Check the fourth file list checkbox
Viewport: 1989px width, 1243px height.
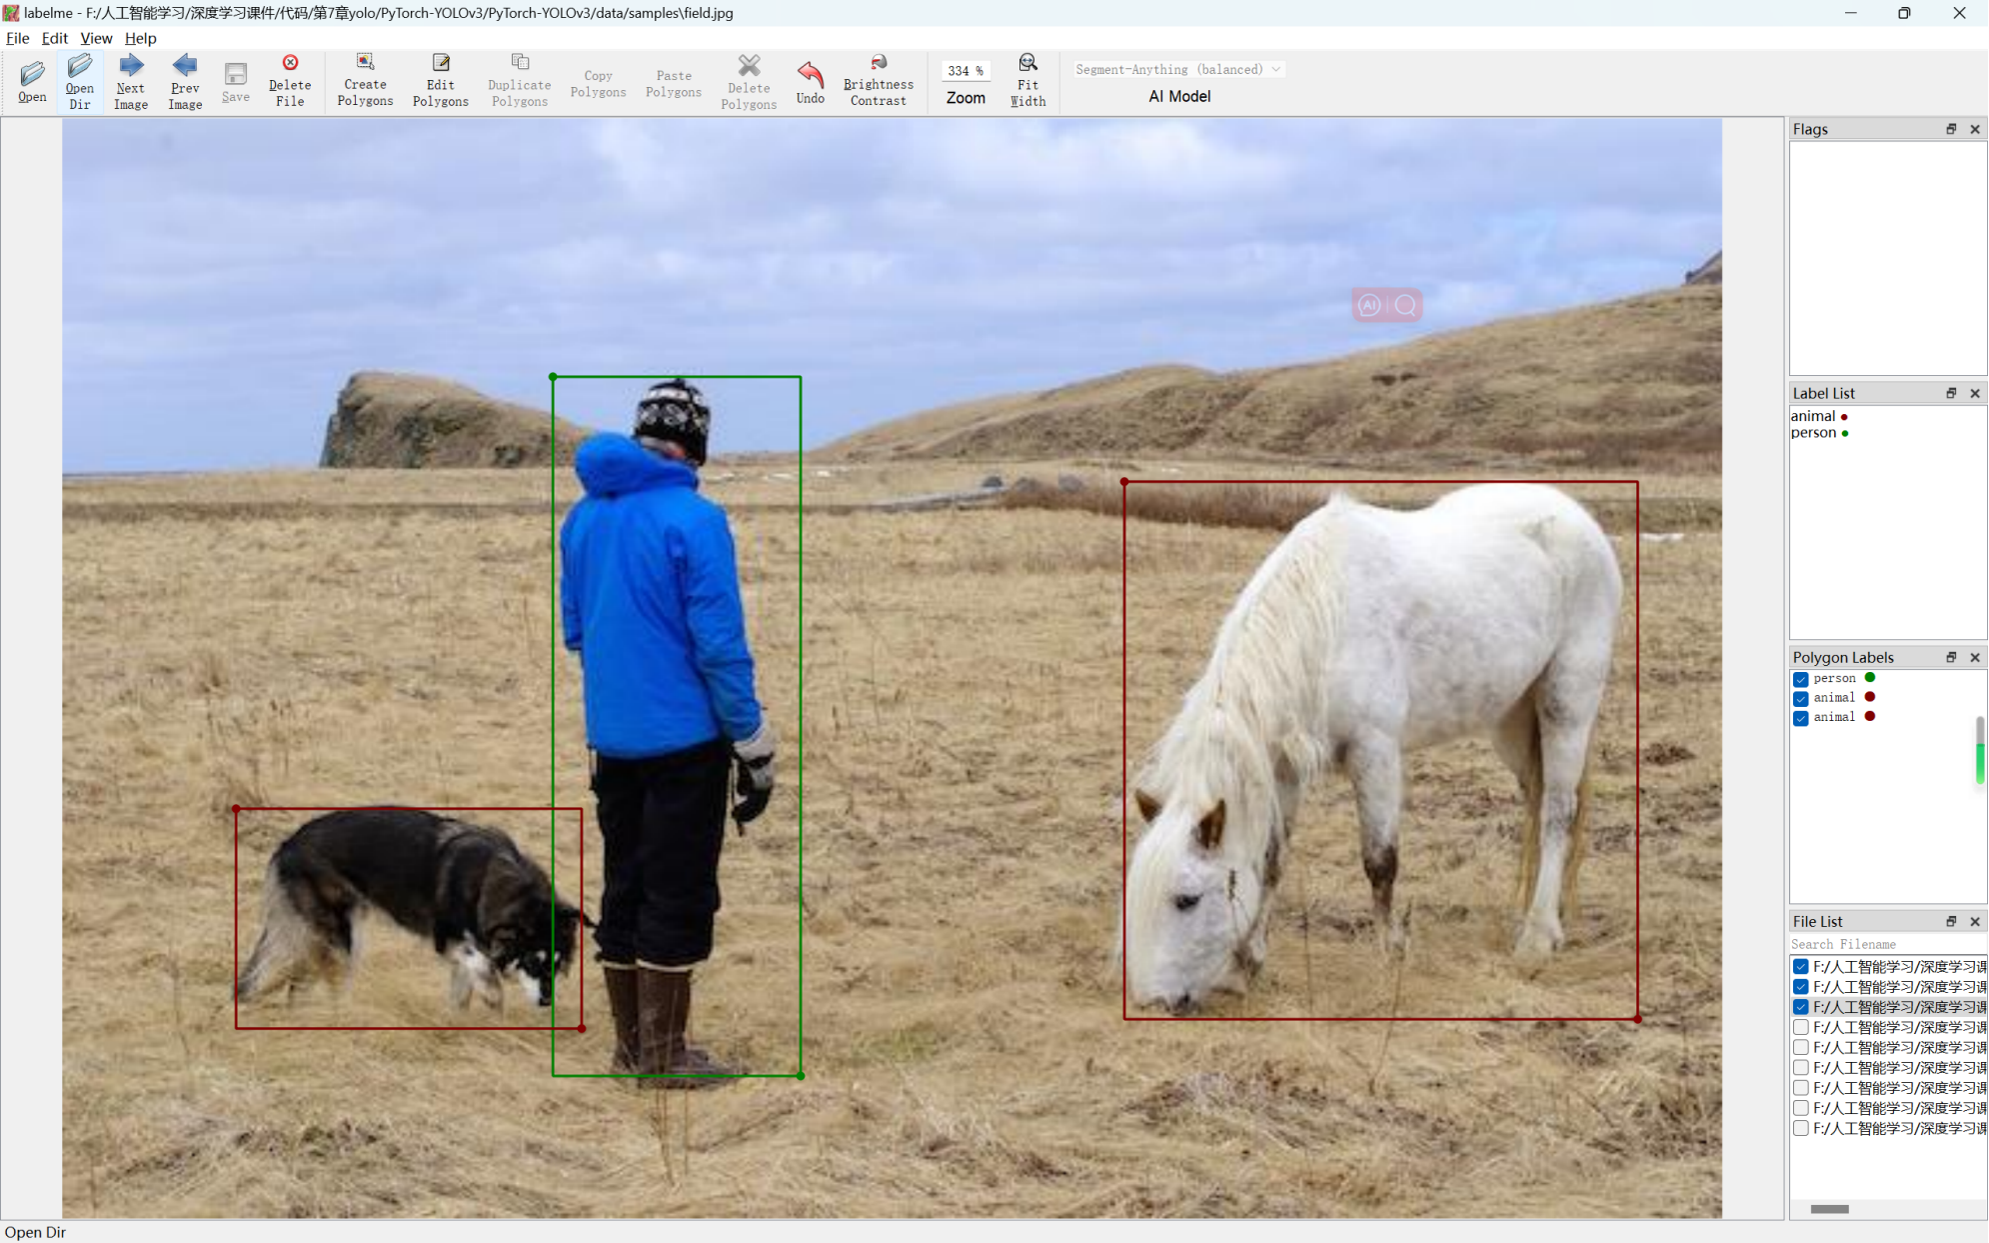pyautogui.click(x=1801, y=1027)
